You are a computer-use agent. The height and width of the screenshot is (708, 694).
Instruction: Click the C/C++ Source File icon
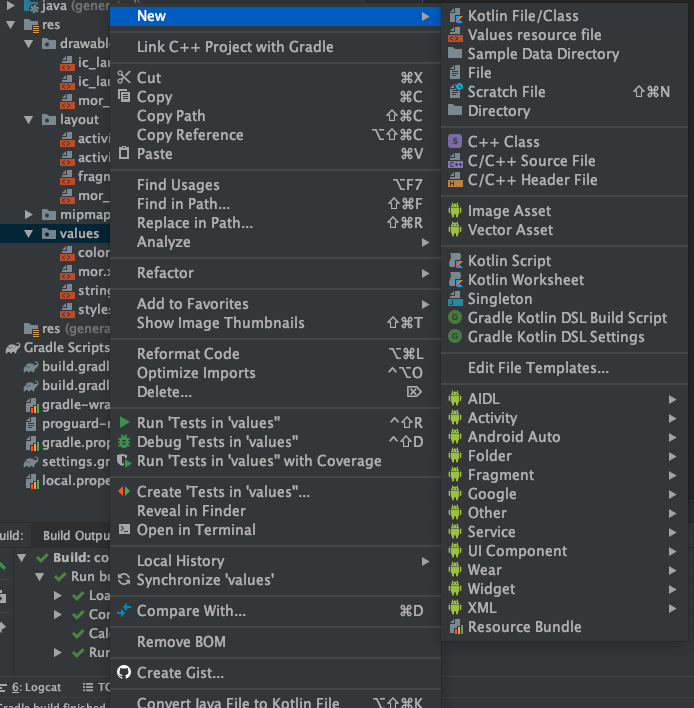point(455,161)
